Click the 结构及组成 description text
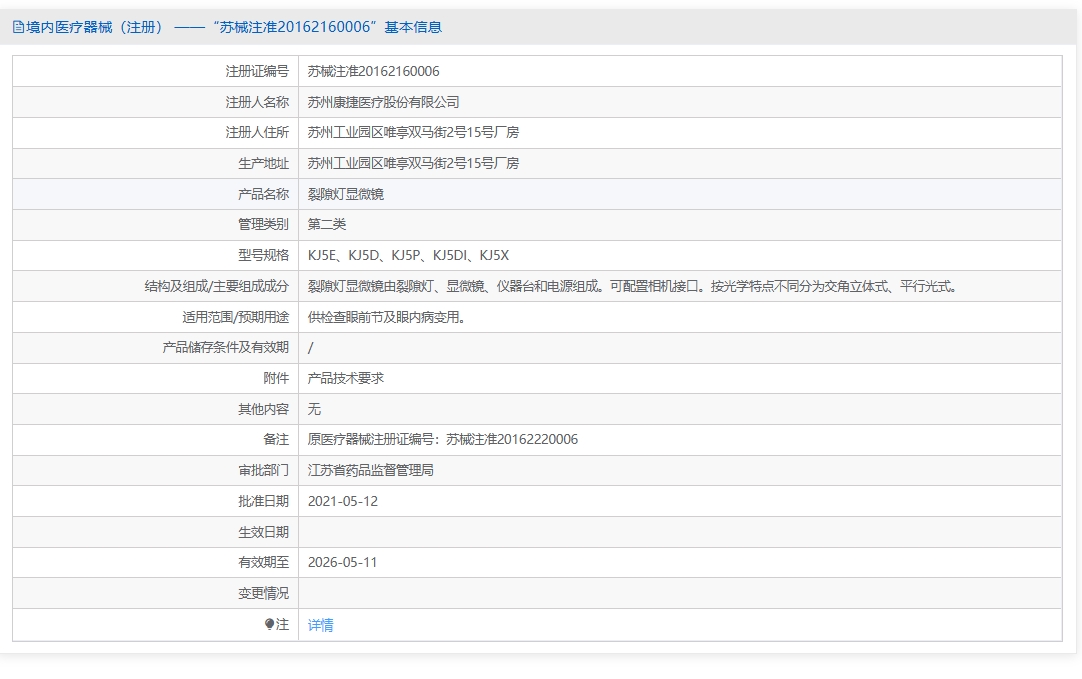This screenshot has width=1082, height=679. (633, 286)
